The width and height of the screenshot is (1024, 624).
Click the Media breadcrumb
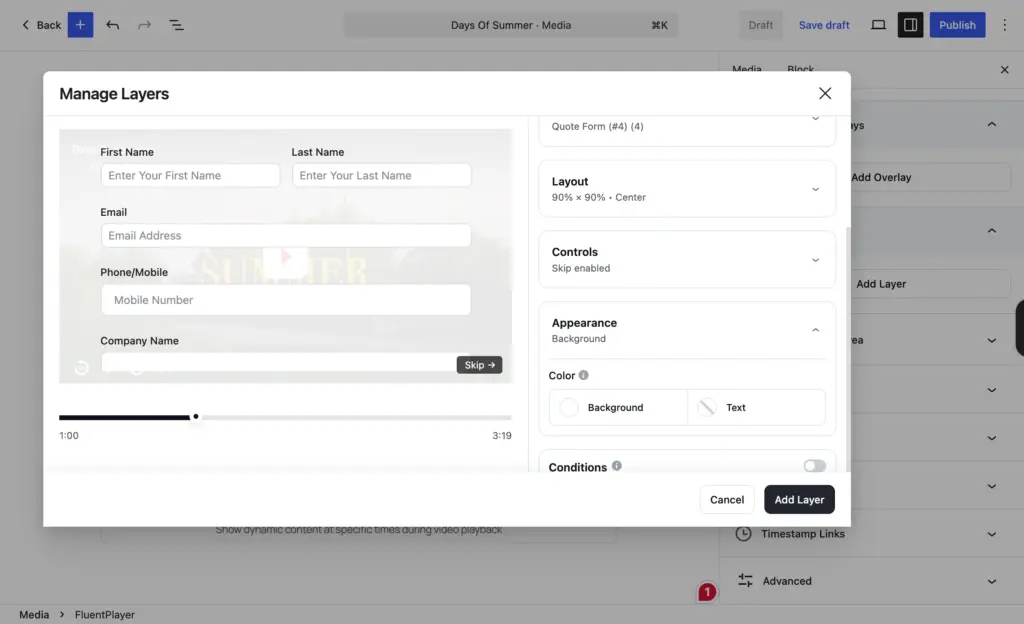tap(34, 614)
